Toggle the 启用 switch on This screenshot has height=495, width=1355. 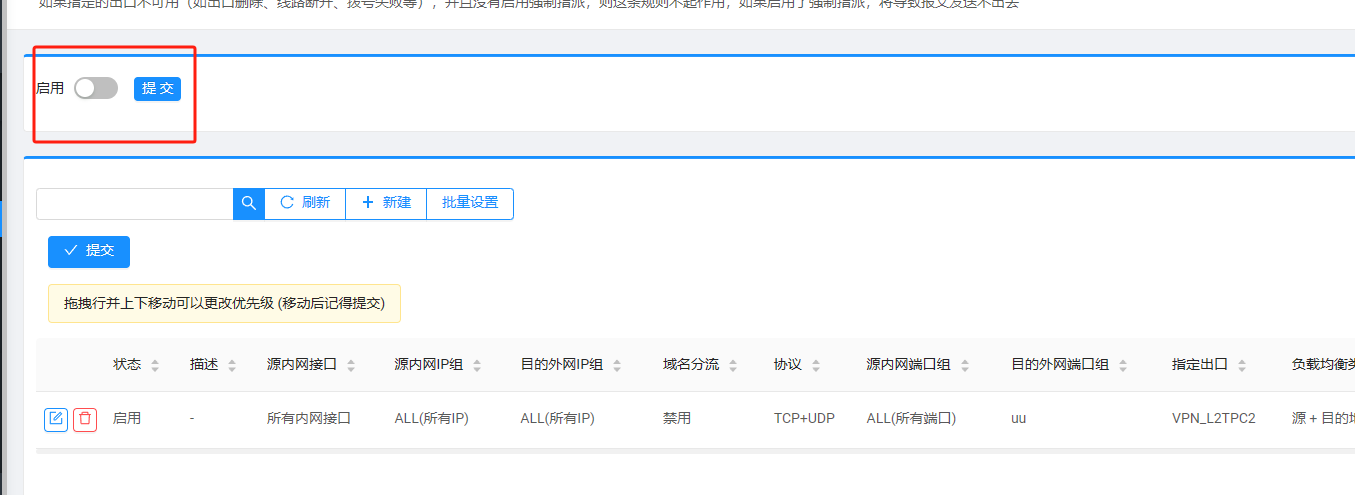96,88
